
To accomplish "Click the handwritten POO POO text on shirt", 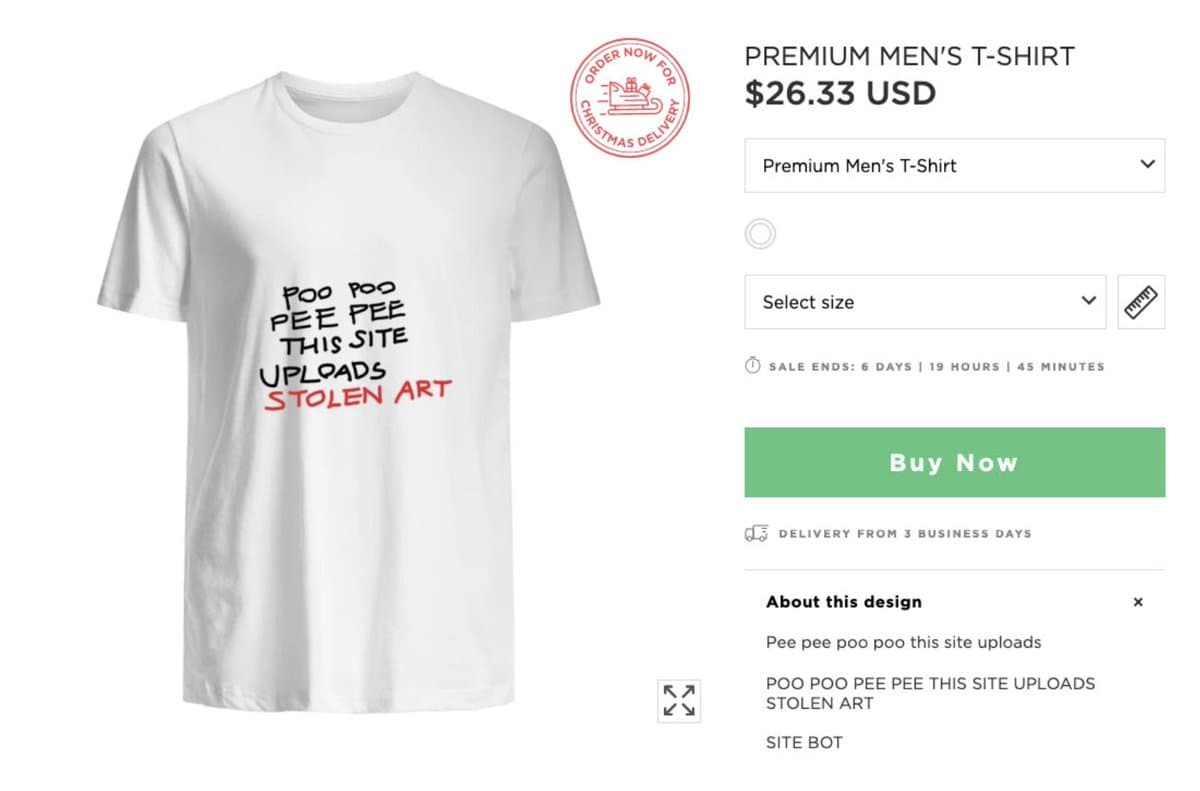I will pos(339,294).
